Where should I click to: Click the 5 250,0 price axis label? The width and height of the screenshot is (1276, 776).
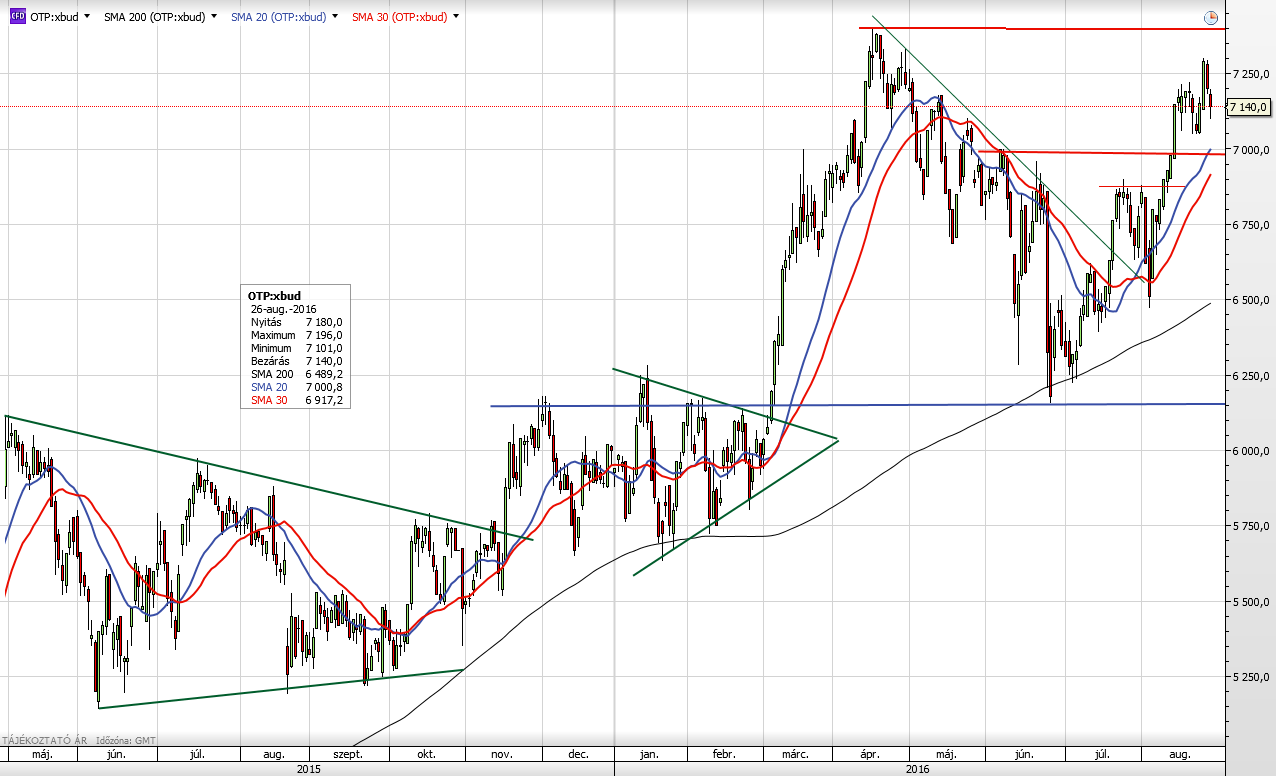[1249, 677]
